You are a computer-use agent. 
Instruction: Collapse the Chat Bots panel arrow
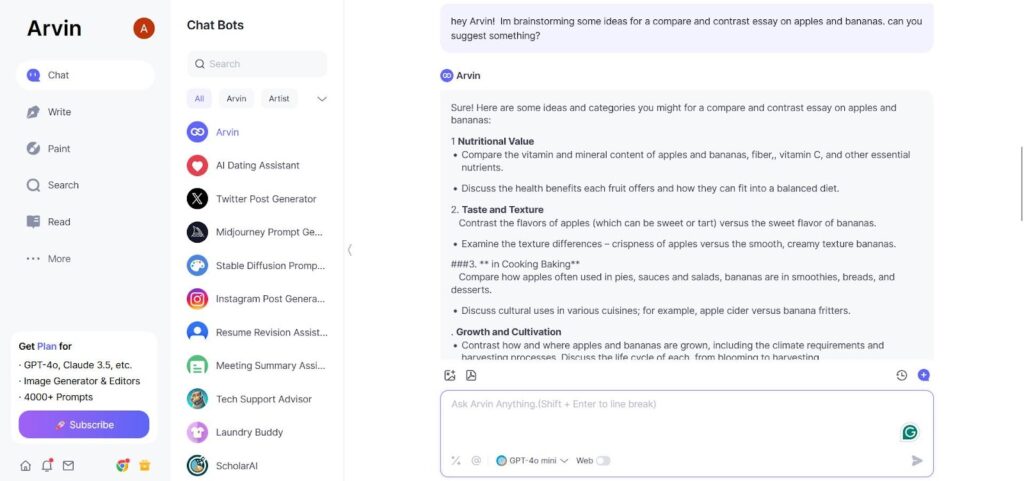click(349, 249)
